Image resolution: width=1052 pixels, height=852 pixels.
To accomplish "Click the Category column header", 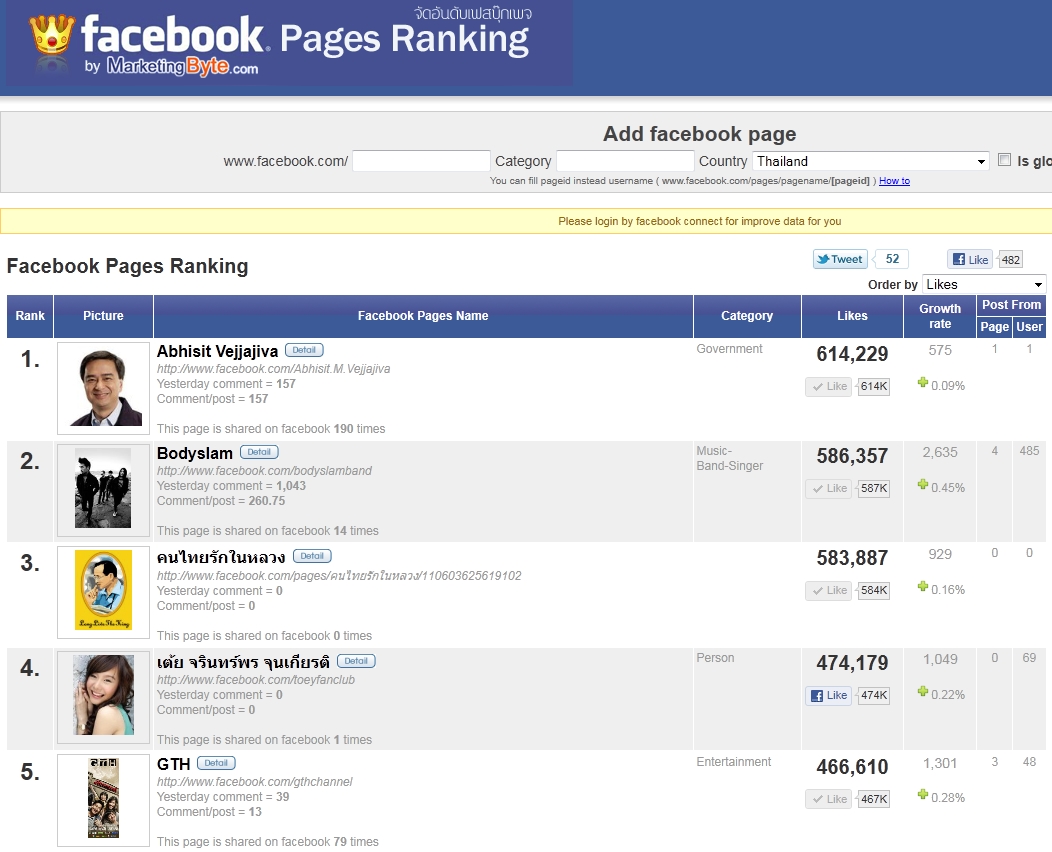I will click(x=747, y=315).
